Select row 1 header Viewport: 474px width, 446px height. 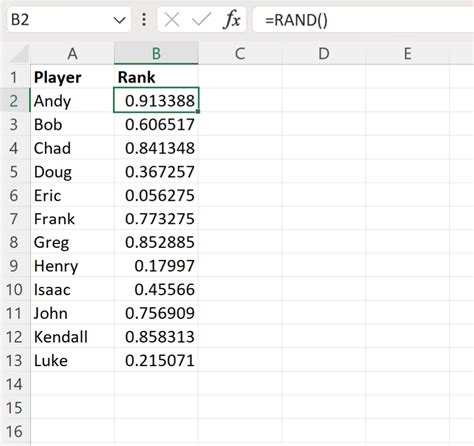click(x=15, y=77)
